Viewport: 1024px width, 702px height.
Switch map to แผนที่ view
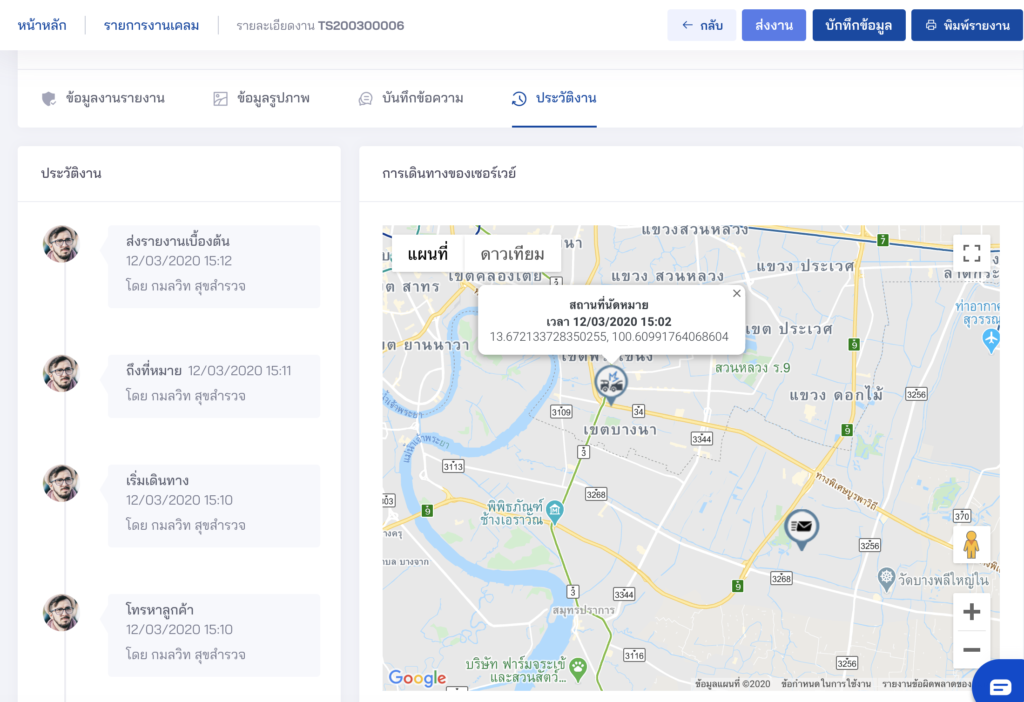coord(428,253)
